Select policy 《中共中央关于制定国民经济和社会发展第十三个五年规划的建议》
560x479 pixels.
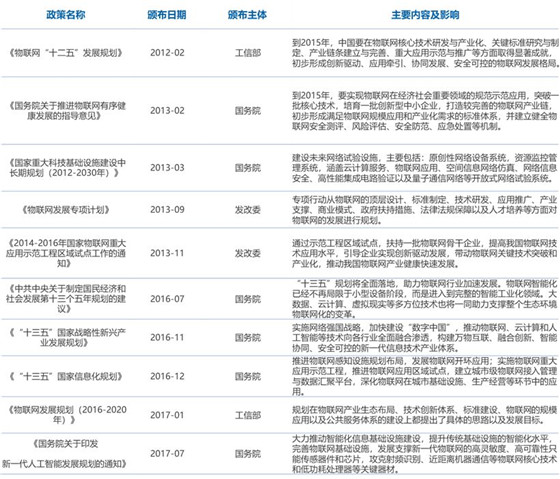(x=66, y=299)
